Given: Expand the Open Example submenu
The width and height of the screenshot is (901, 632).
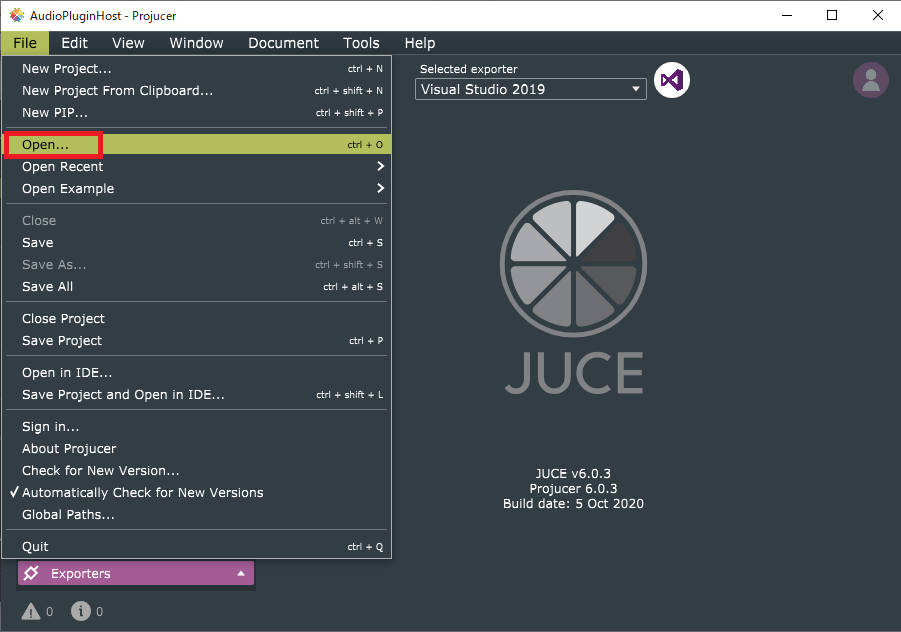Looking at the screenshot, I should [198, 188].
